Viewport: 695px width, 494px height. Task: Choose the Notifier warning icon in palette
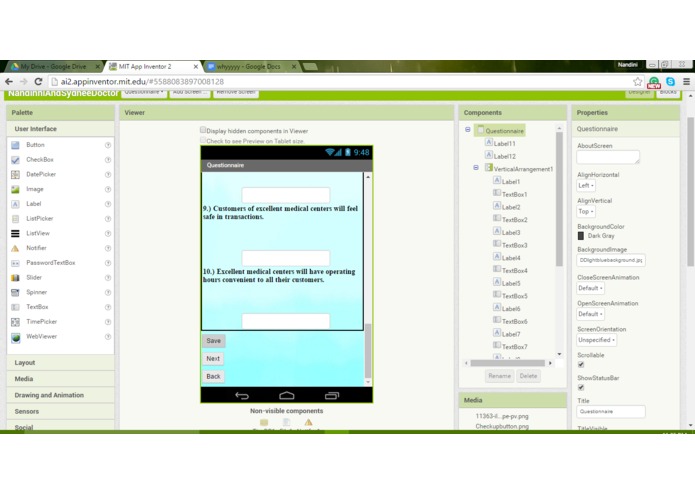click(15, 248)
